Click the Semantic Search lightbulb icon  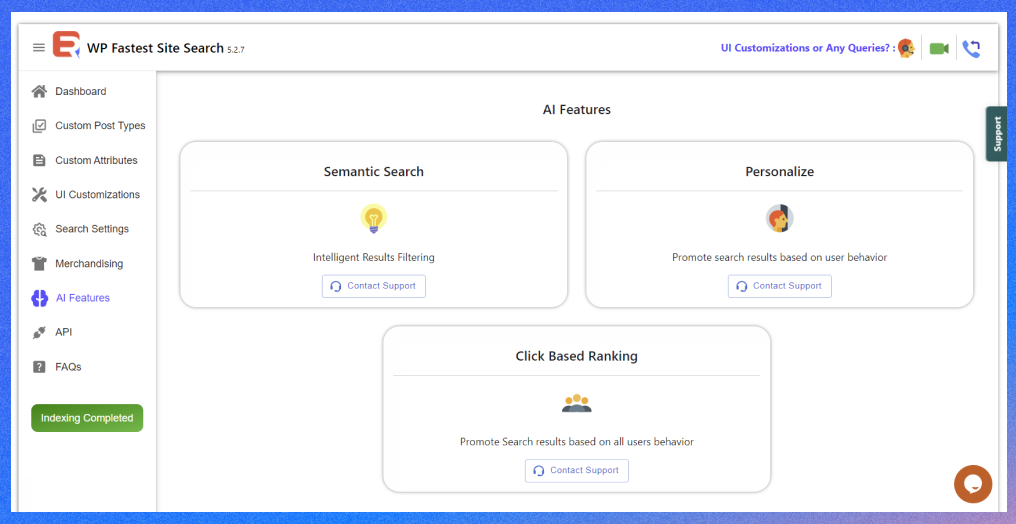coord(374,218)
